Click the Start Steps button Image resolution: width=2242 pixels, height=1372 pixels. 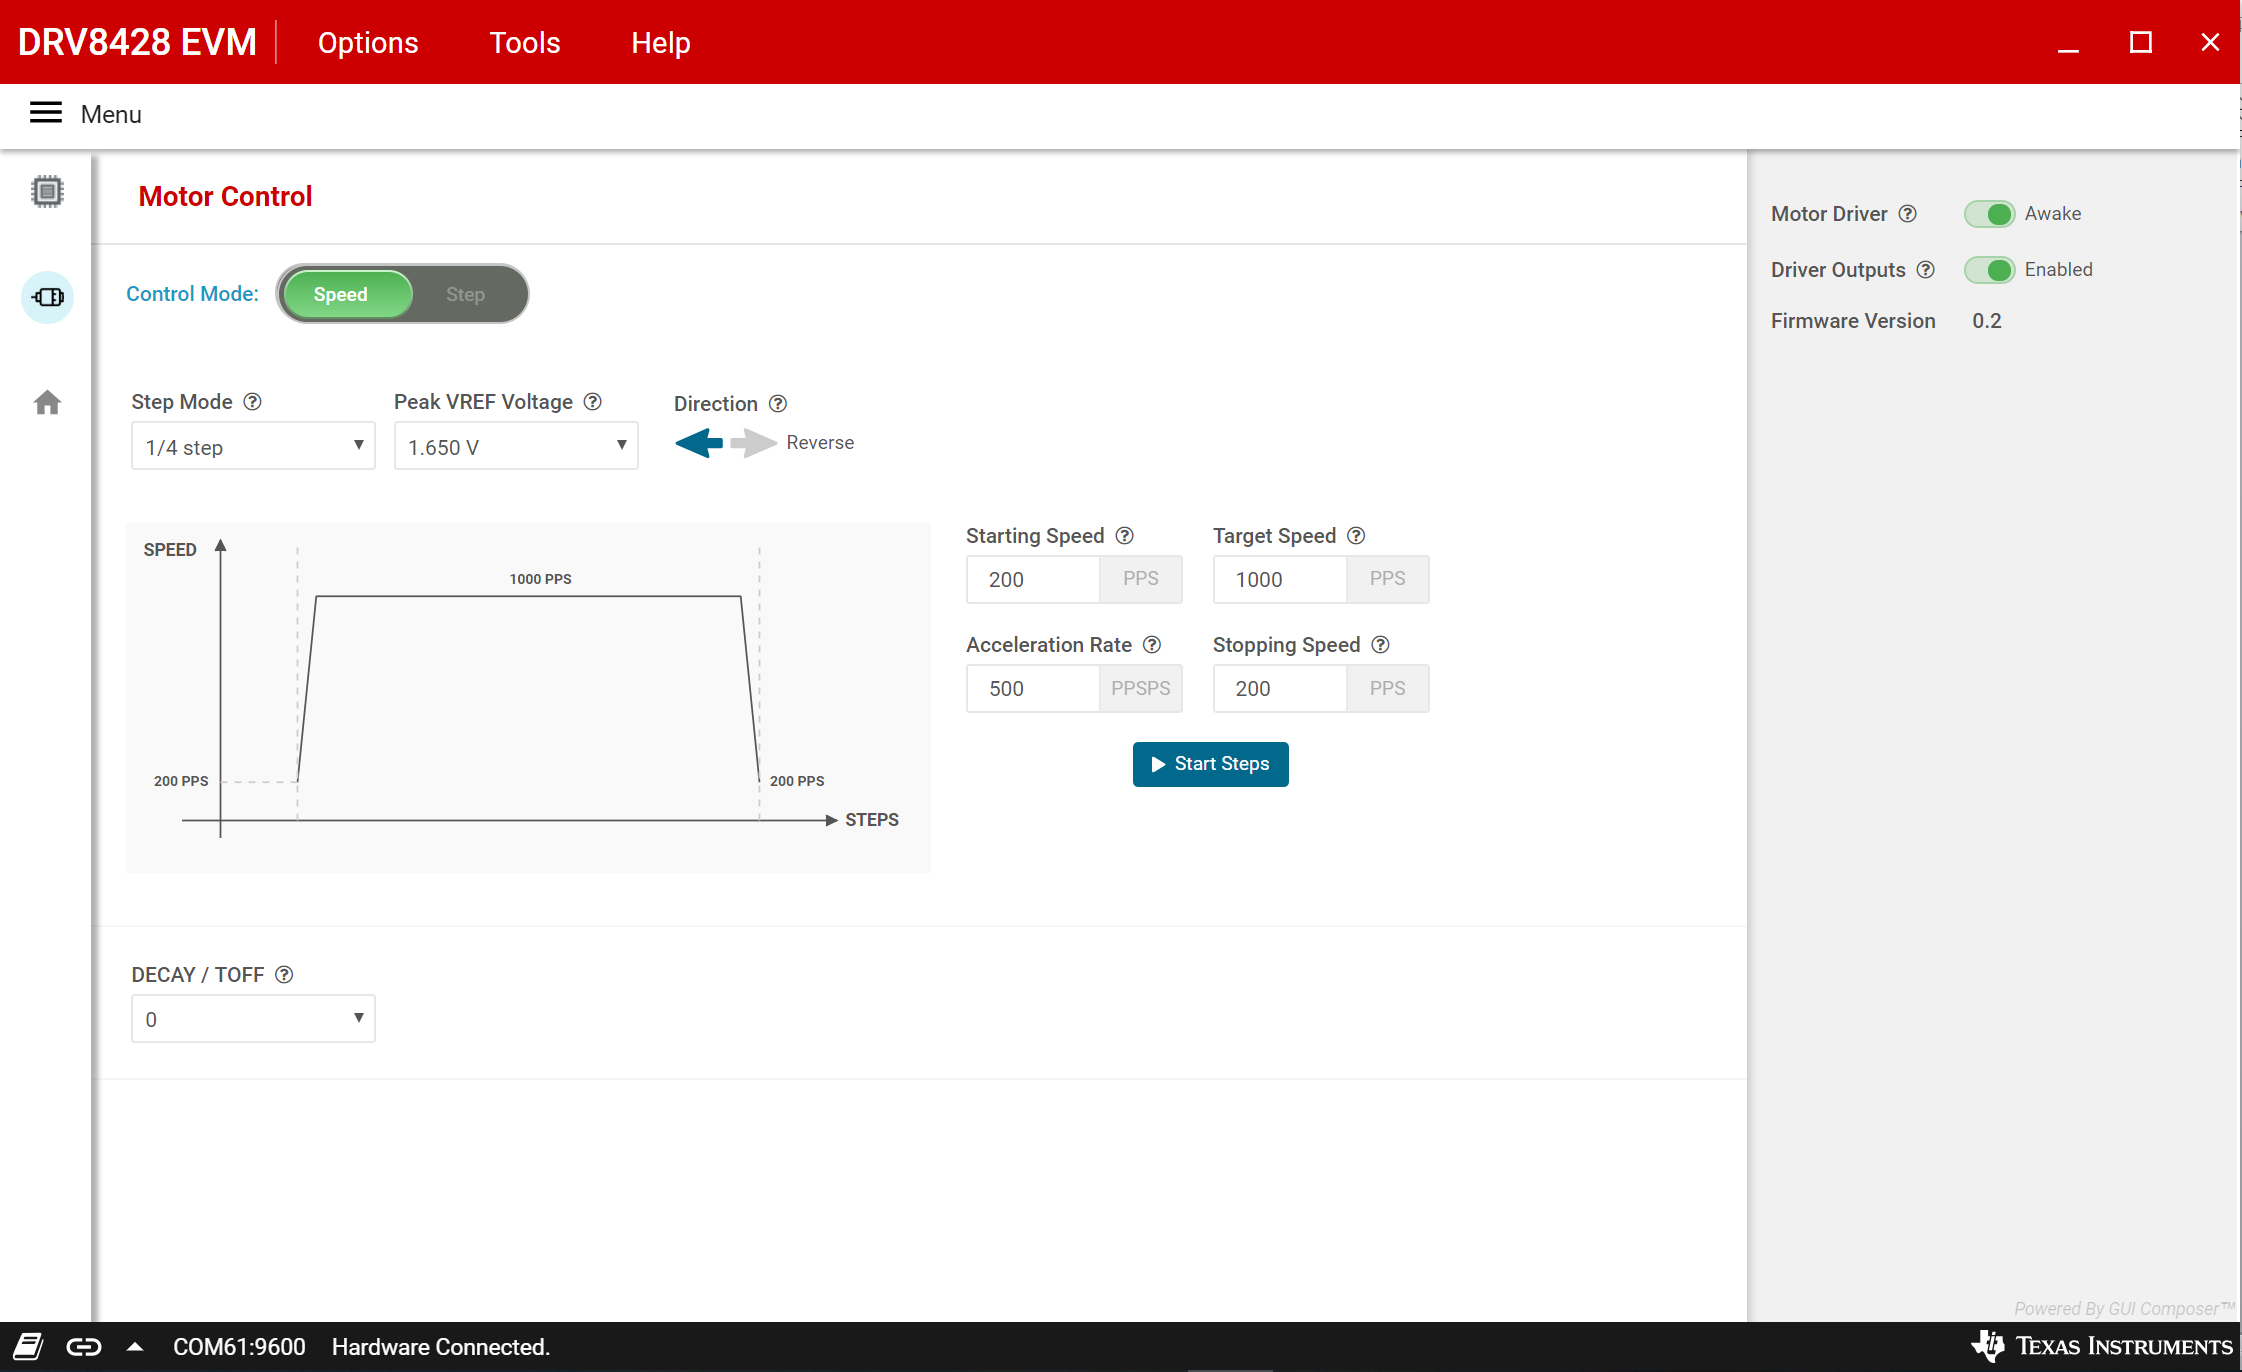pyautogui.click(x=1210, y=764)
